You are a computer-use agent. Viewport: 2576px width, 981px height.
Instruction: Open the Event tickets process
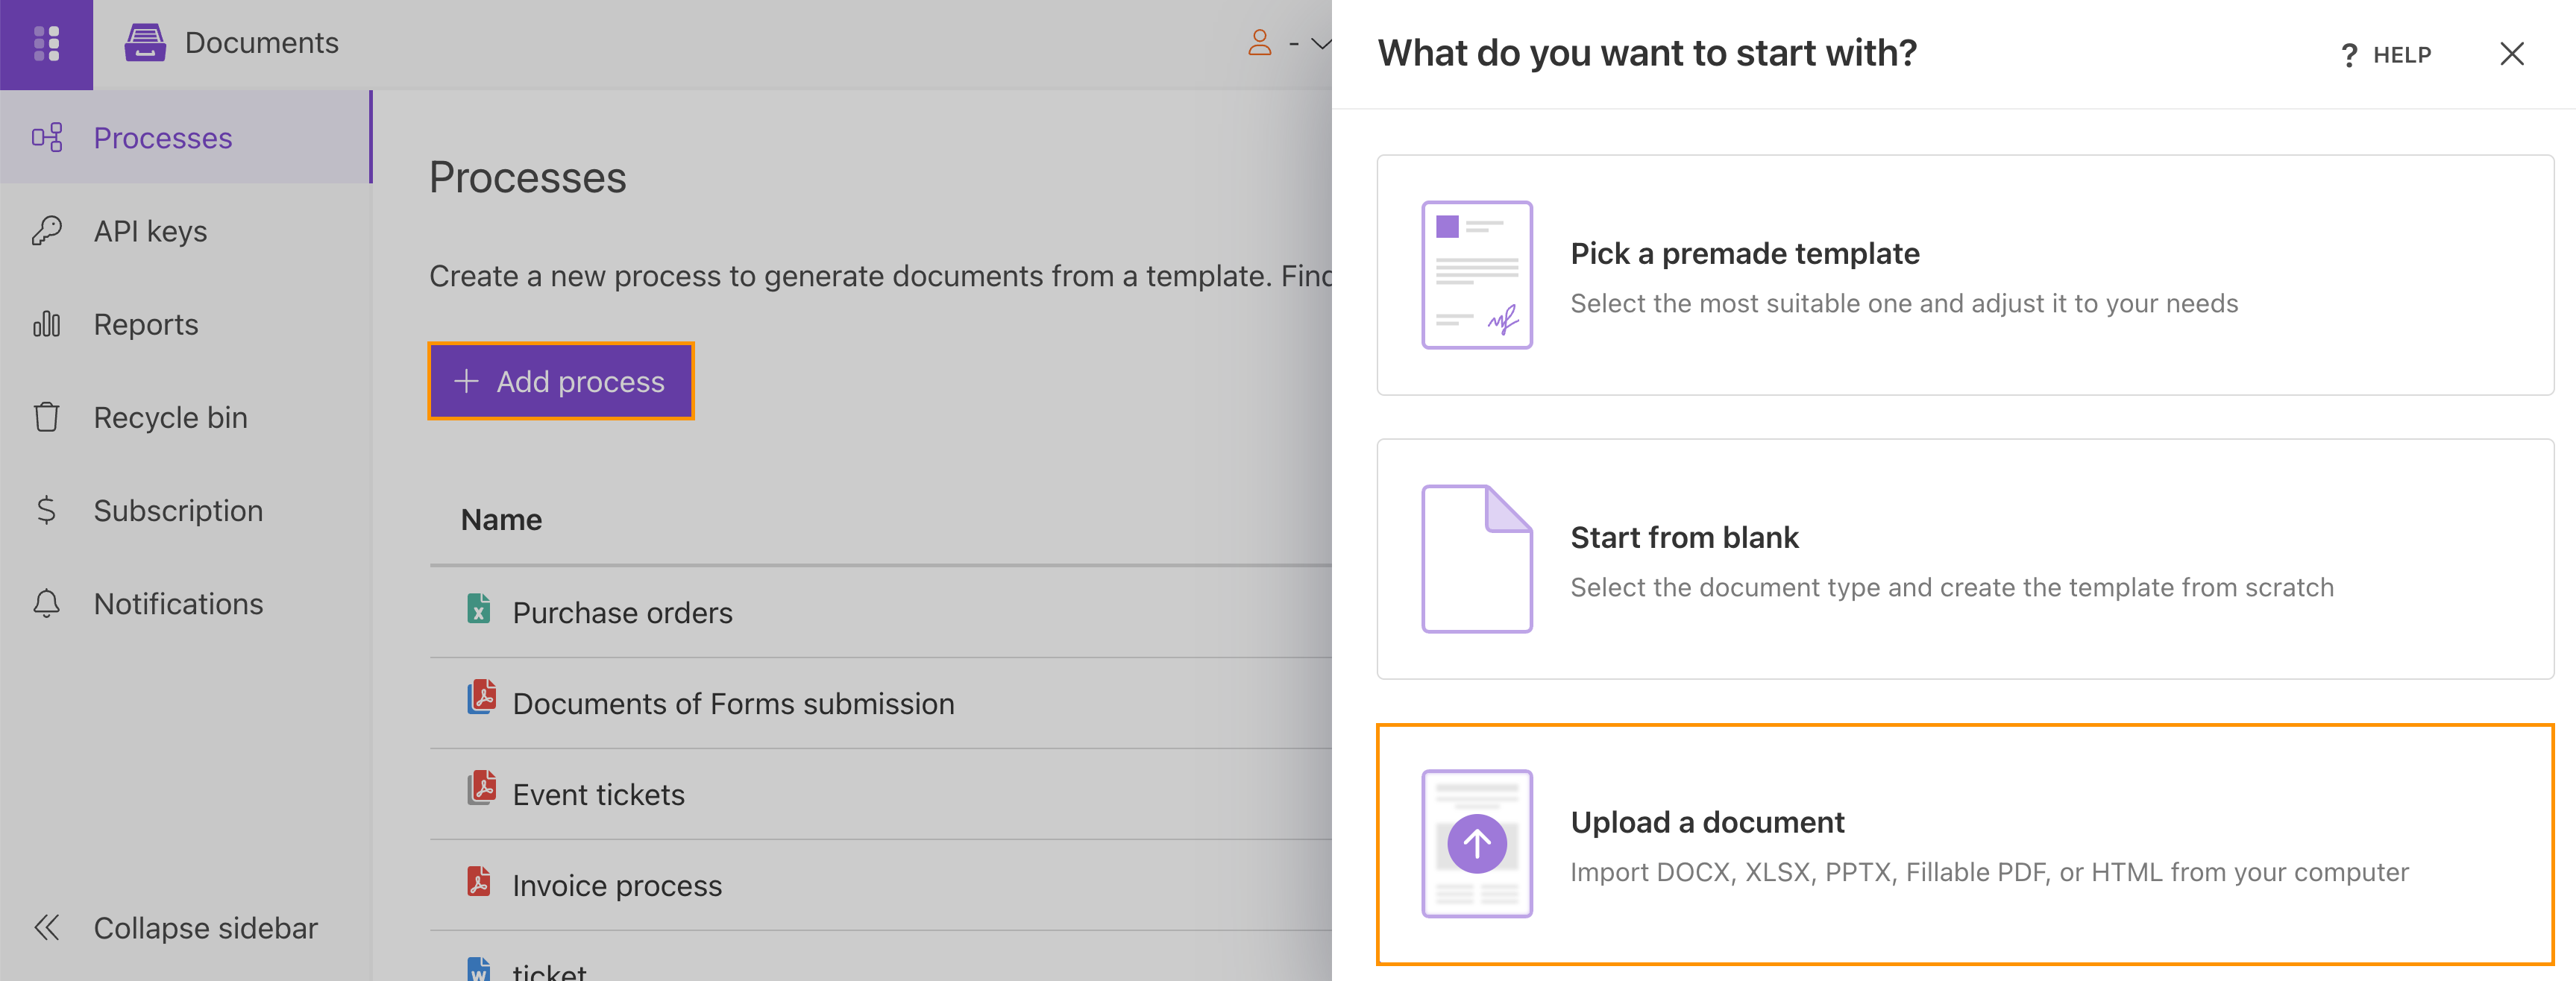[x=598, y=794]
